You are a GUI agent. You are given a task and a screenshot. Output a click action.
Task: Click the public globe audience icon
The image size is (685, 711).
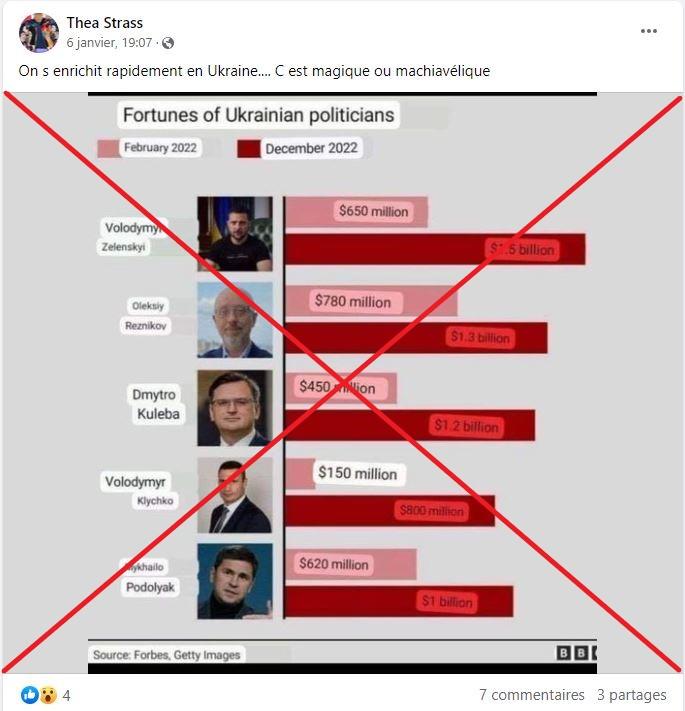click(x=168, y=43)
